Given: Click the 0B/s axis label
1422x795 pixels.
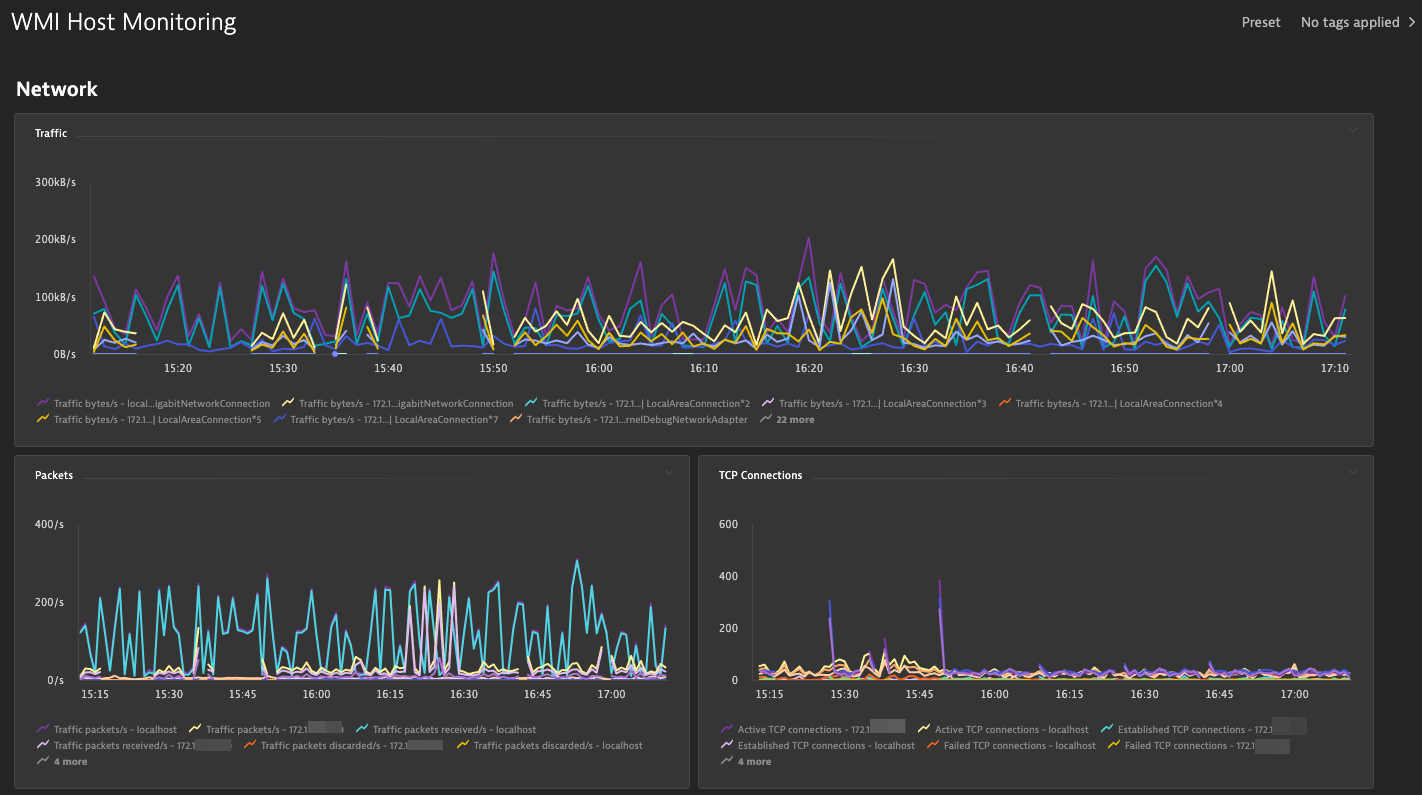Looking at the screenshot, I should pos(63,354).
